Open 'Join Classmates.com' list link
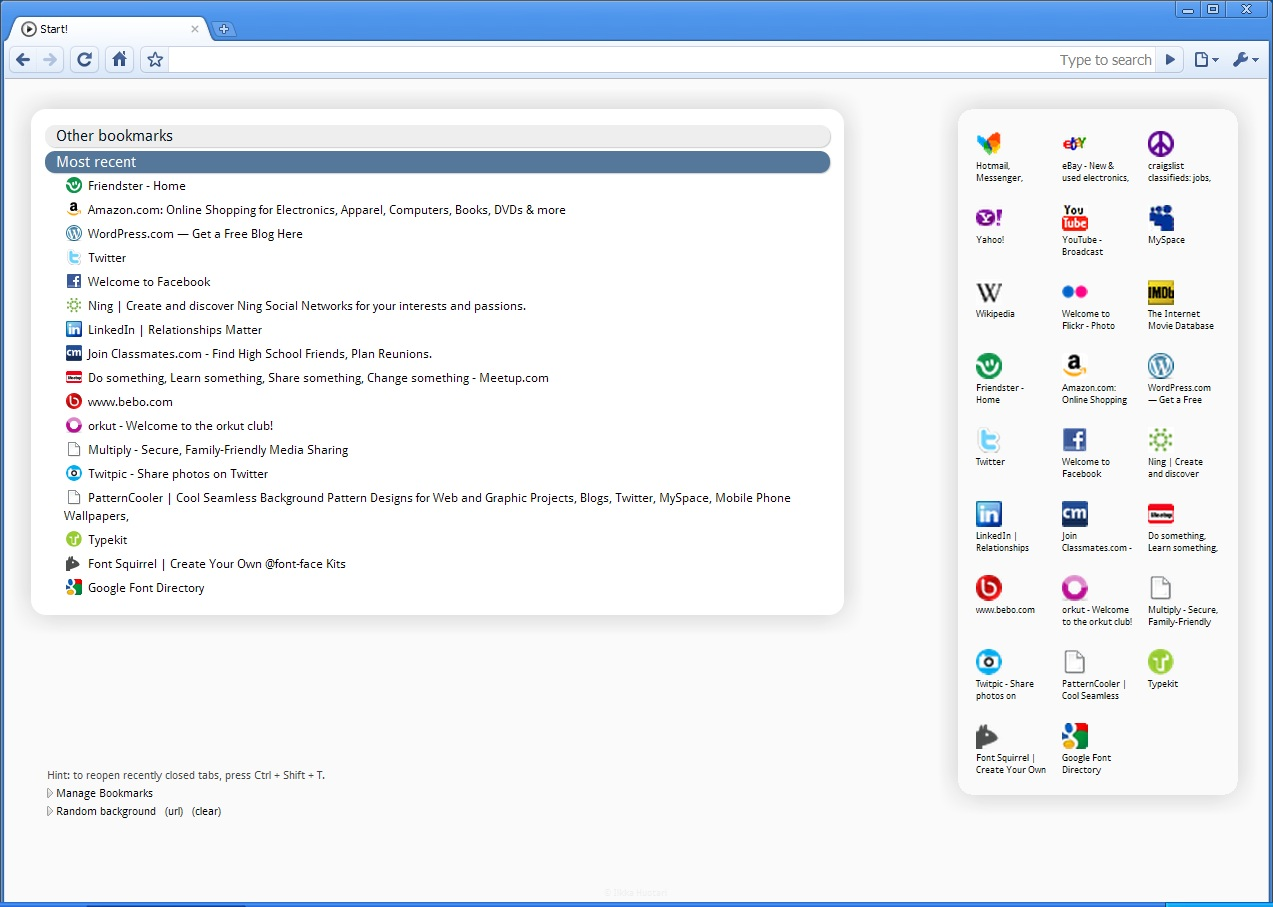 pos(260,354)
